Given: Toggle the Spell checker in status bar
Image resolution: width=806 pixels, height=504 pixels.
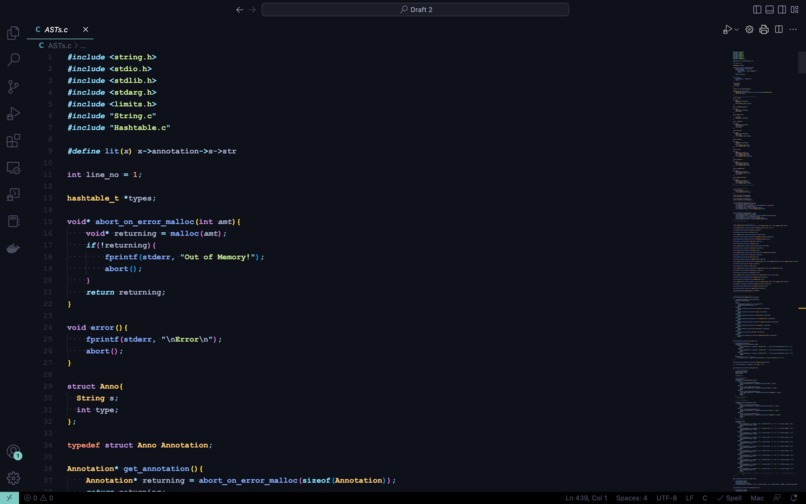Looking at the screenshot, I should (729, 498).
